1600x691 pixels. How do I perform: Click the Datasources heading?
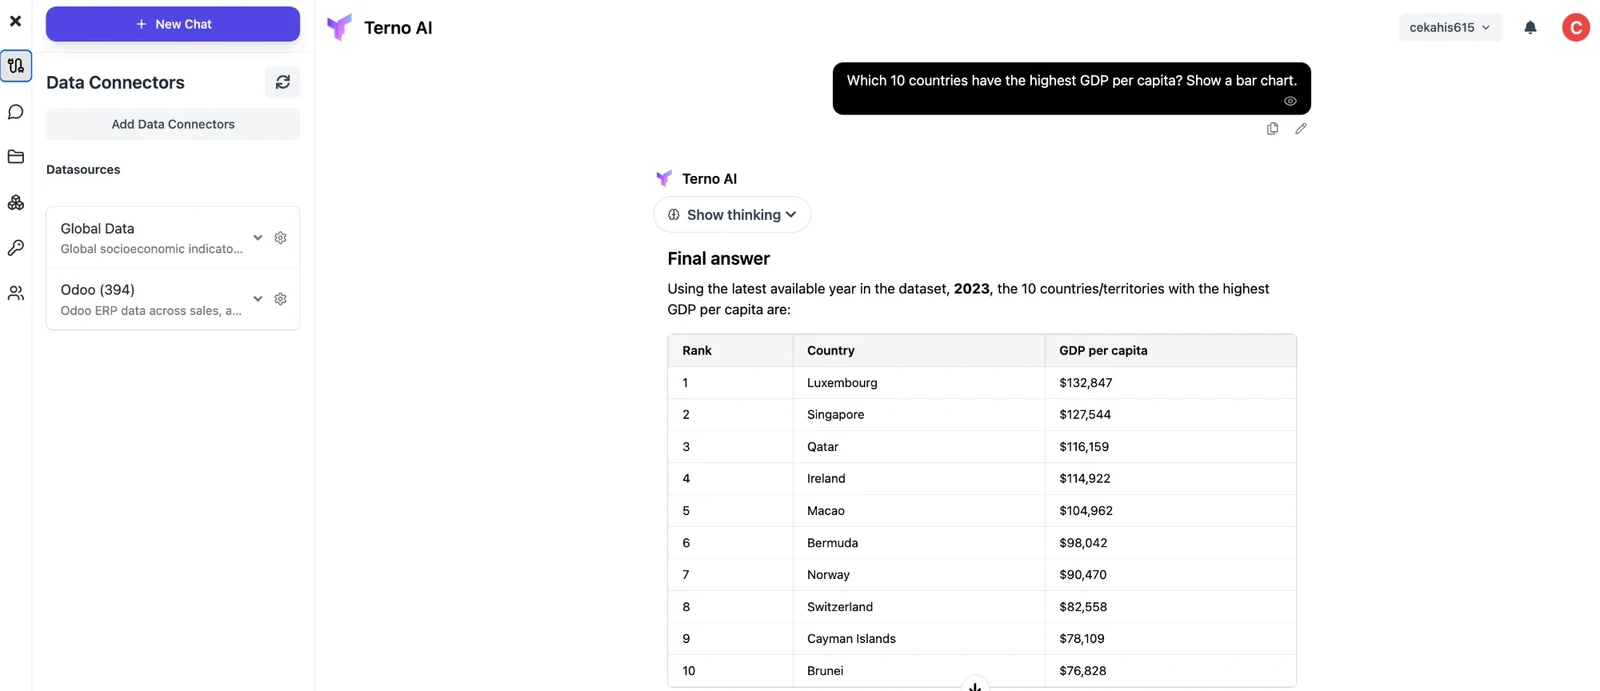click(x=83, y=170)
